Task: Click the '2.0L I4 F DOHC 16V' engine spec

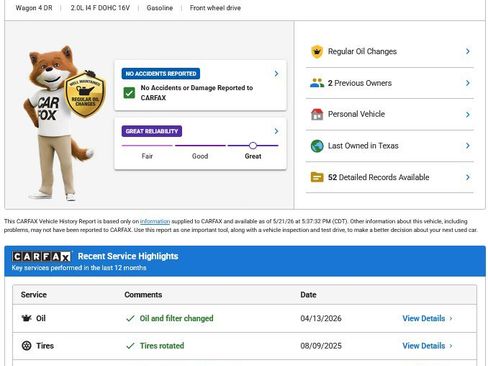Action: (x=100, y=8)
